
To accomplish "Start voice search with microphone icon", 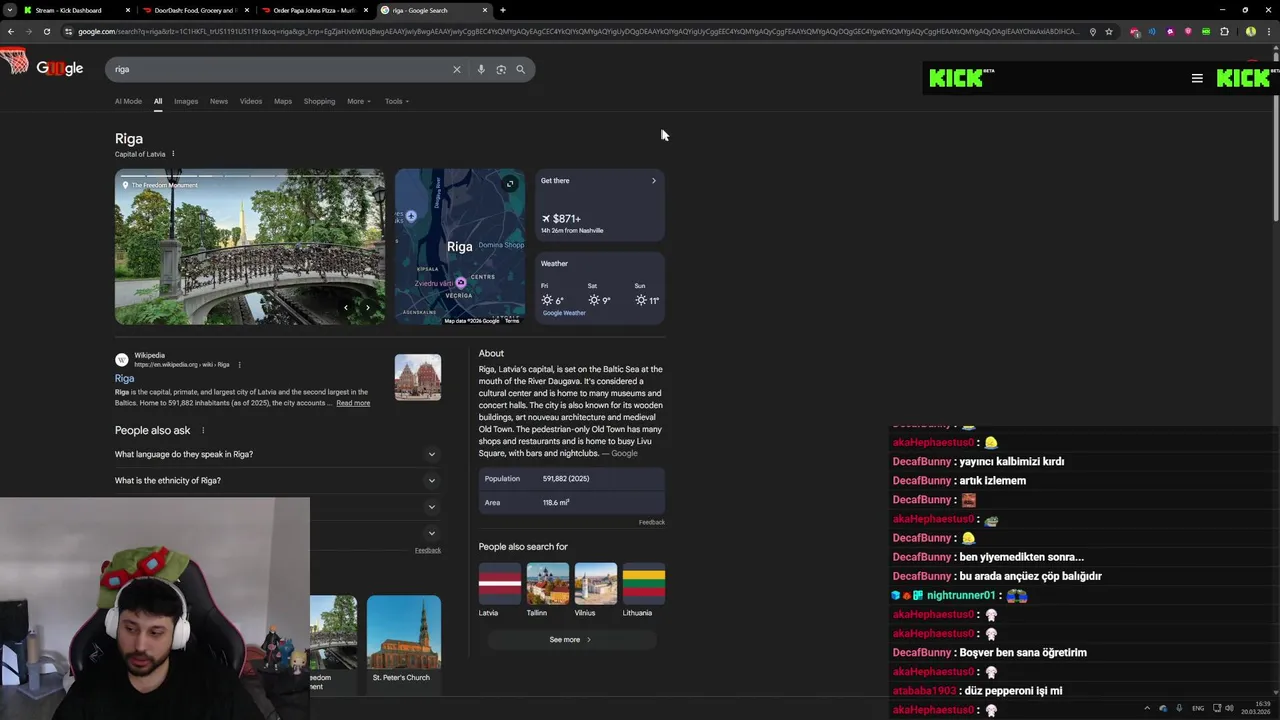I will click(481, 69).
